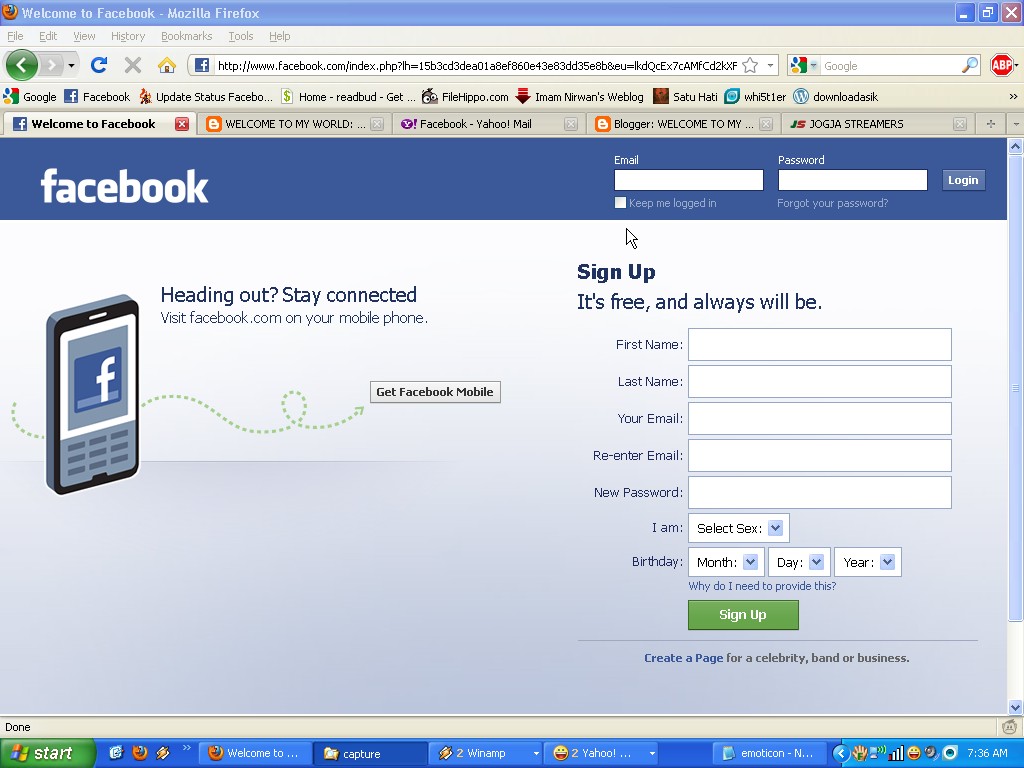The image size is (1024, 768).
Task: Click the search magnifier icon
Action: (x=970, y=65)
